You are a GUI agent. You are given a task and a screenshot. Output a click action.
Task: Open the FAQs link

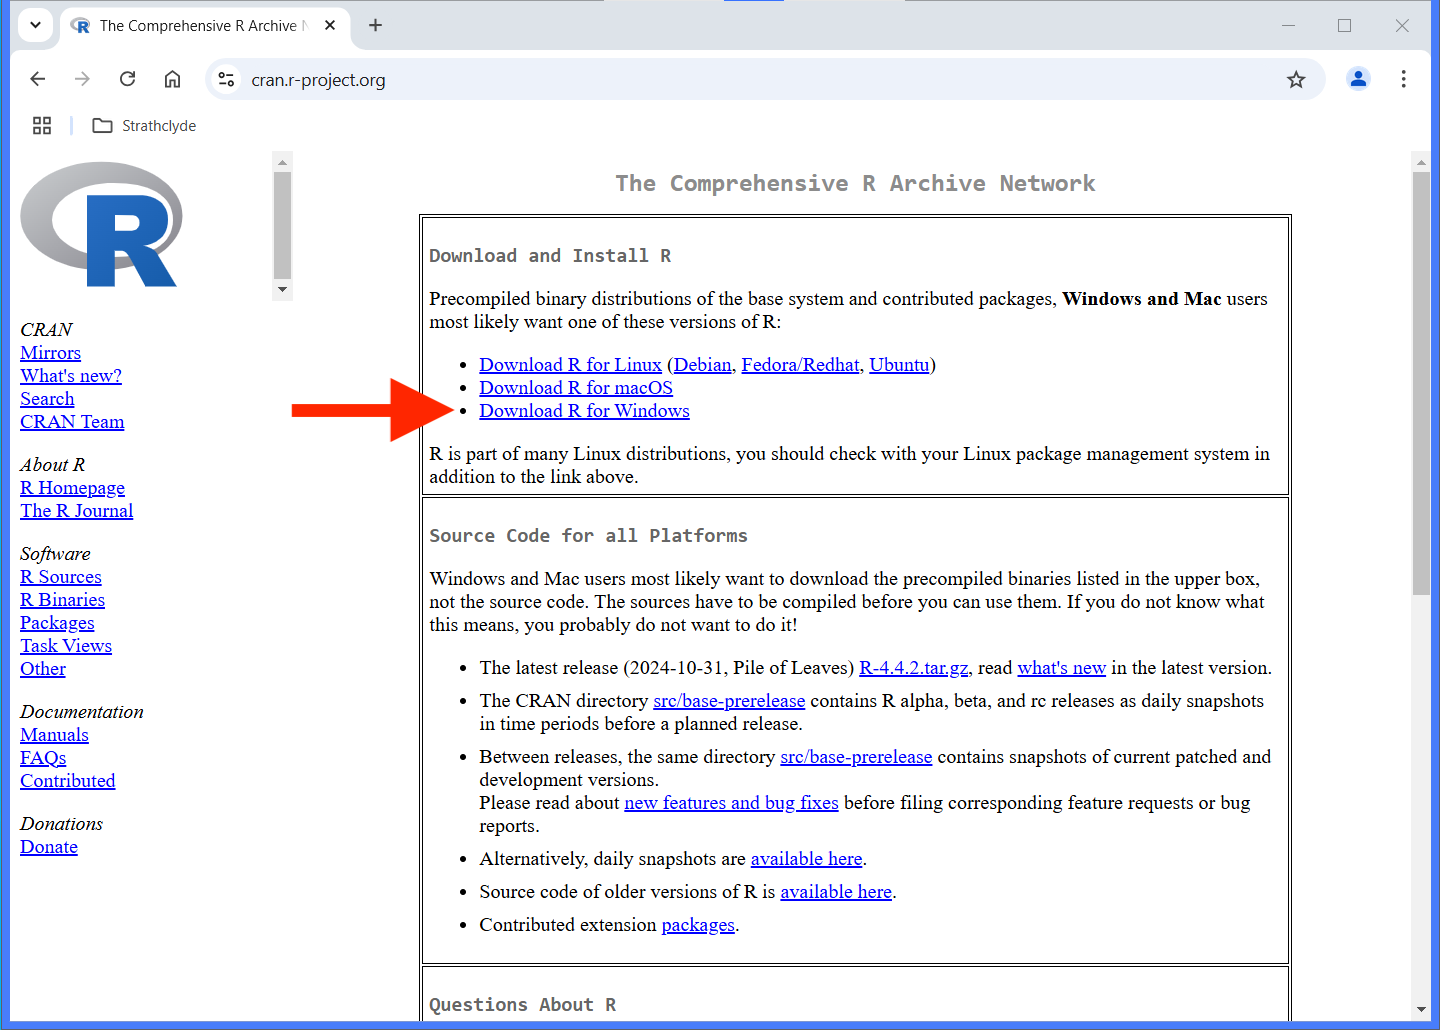tap(43, 758)
